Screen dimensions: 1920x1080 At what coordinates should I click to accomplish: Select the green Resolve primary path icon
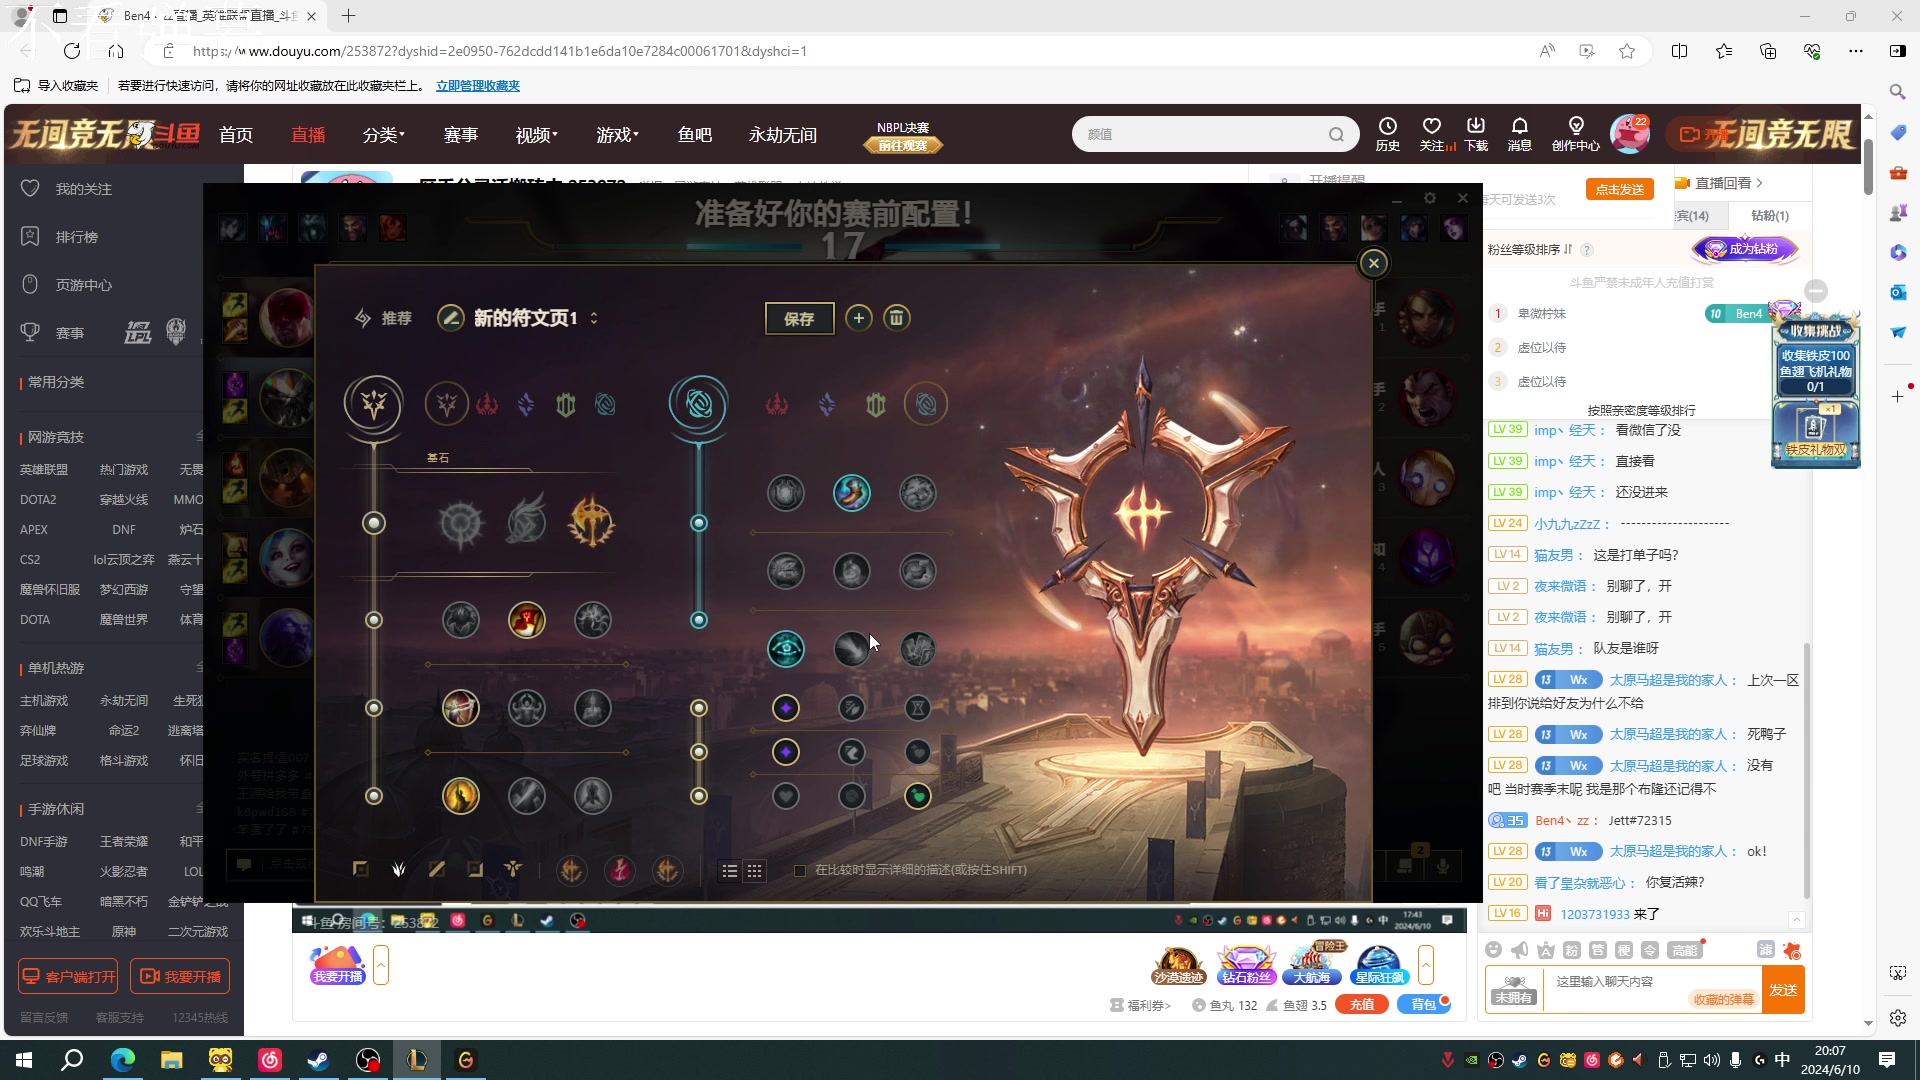click(x=566, y=404)
